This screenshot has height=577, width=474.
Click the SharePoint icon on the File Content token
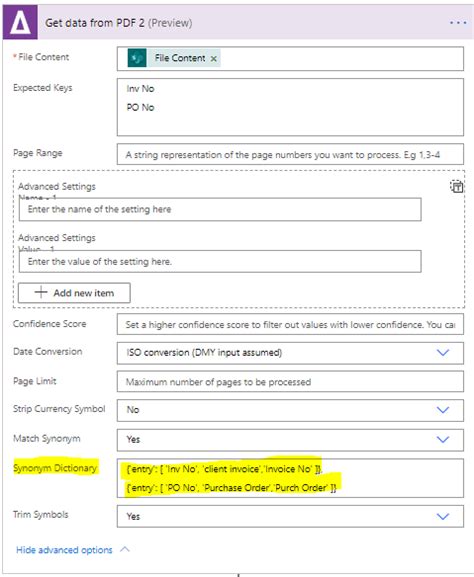point(137,58)
